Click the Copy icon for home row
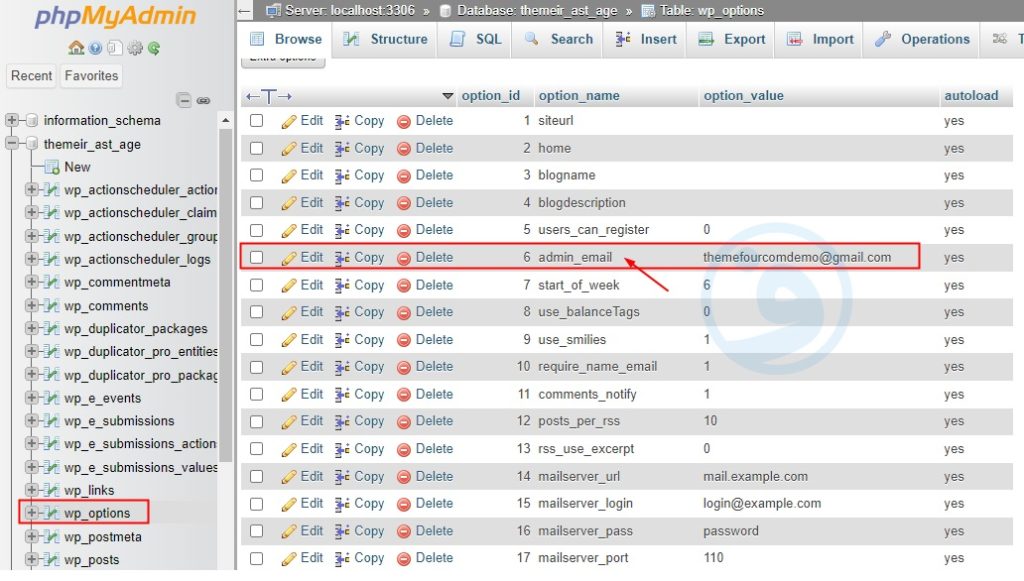Viewport: 1024px width, 581px height. [x=342, y=149]
